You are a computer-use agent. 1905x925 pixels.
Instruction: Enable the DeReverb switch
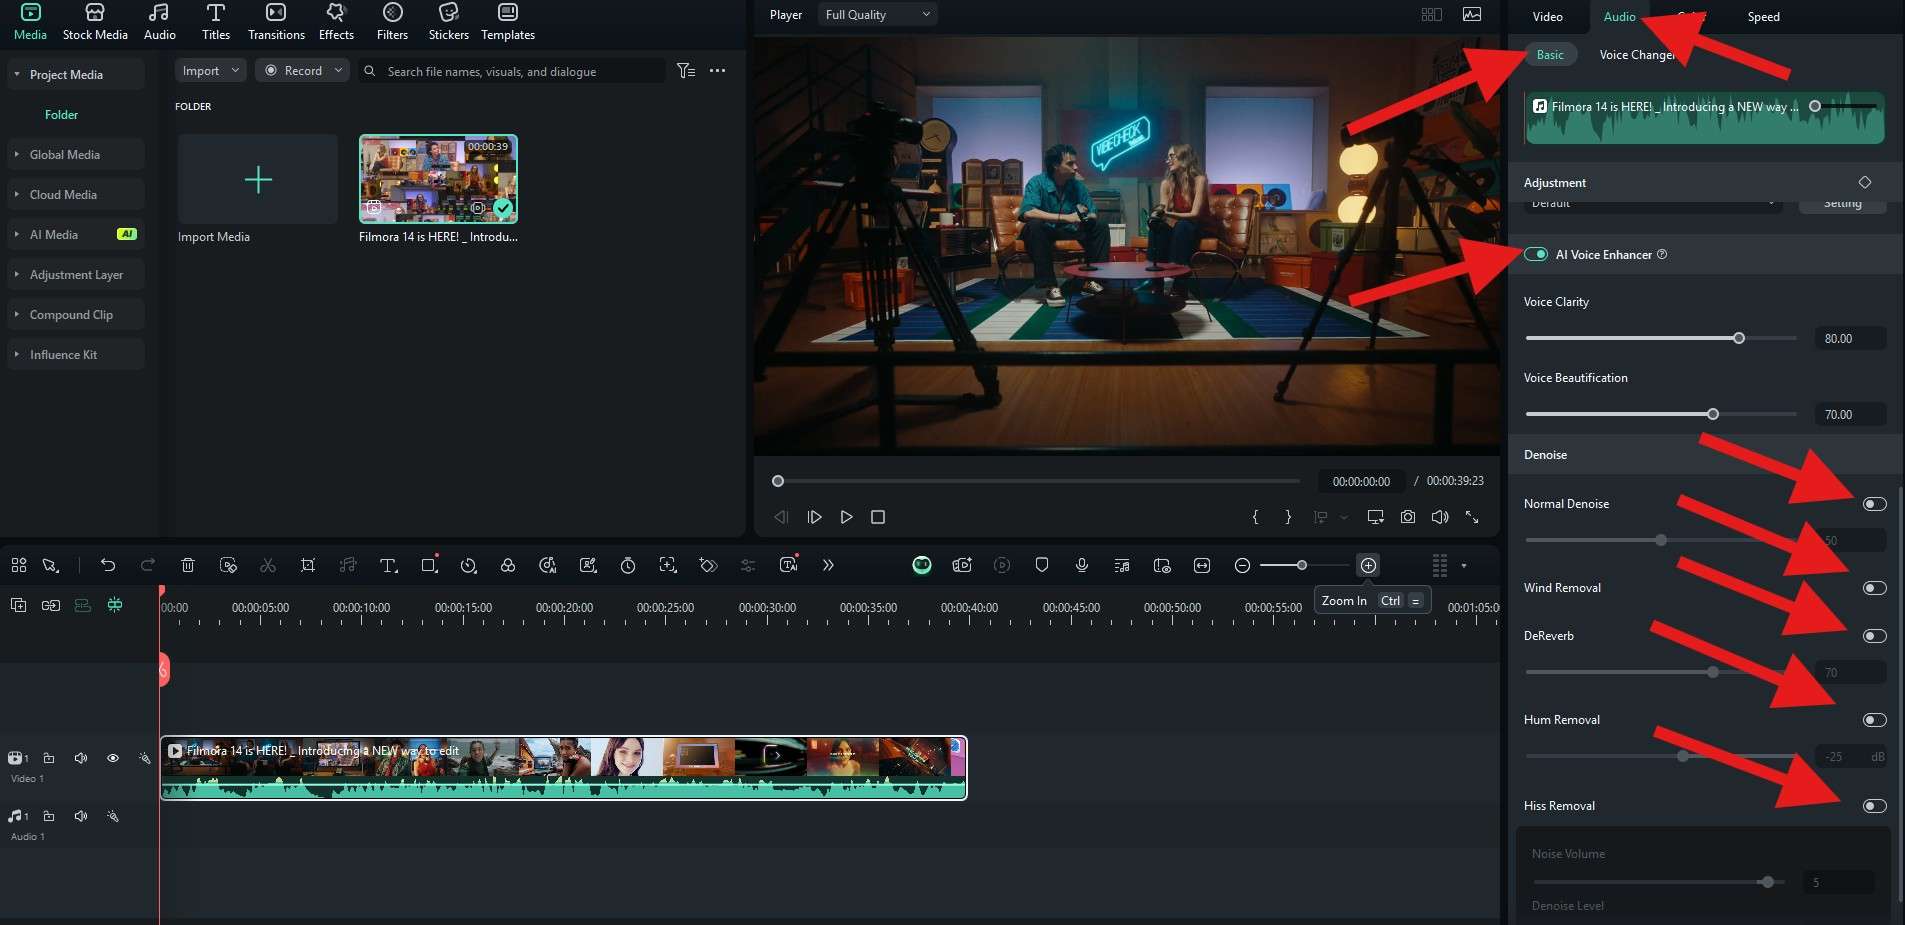pos(1875,636)
